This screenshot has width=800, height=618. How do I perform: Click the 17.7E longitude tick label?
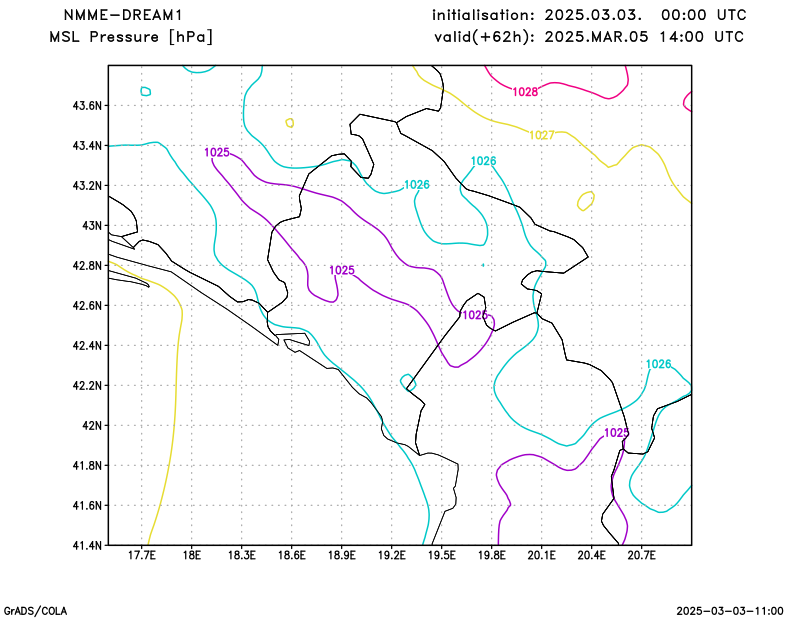click(x=142, y=555)
